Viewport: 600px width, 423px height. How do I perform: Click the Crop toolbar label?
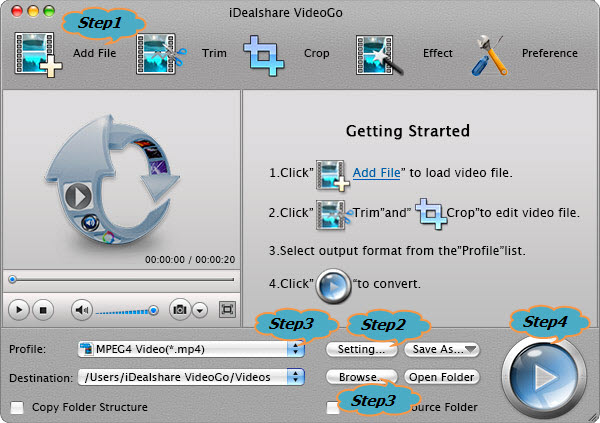click(316, 53)
